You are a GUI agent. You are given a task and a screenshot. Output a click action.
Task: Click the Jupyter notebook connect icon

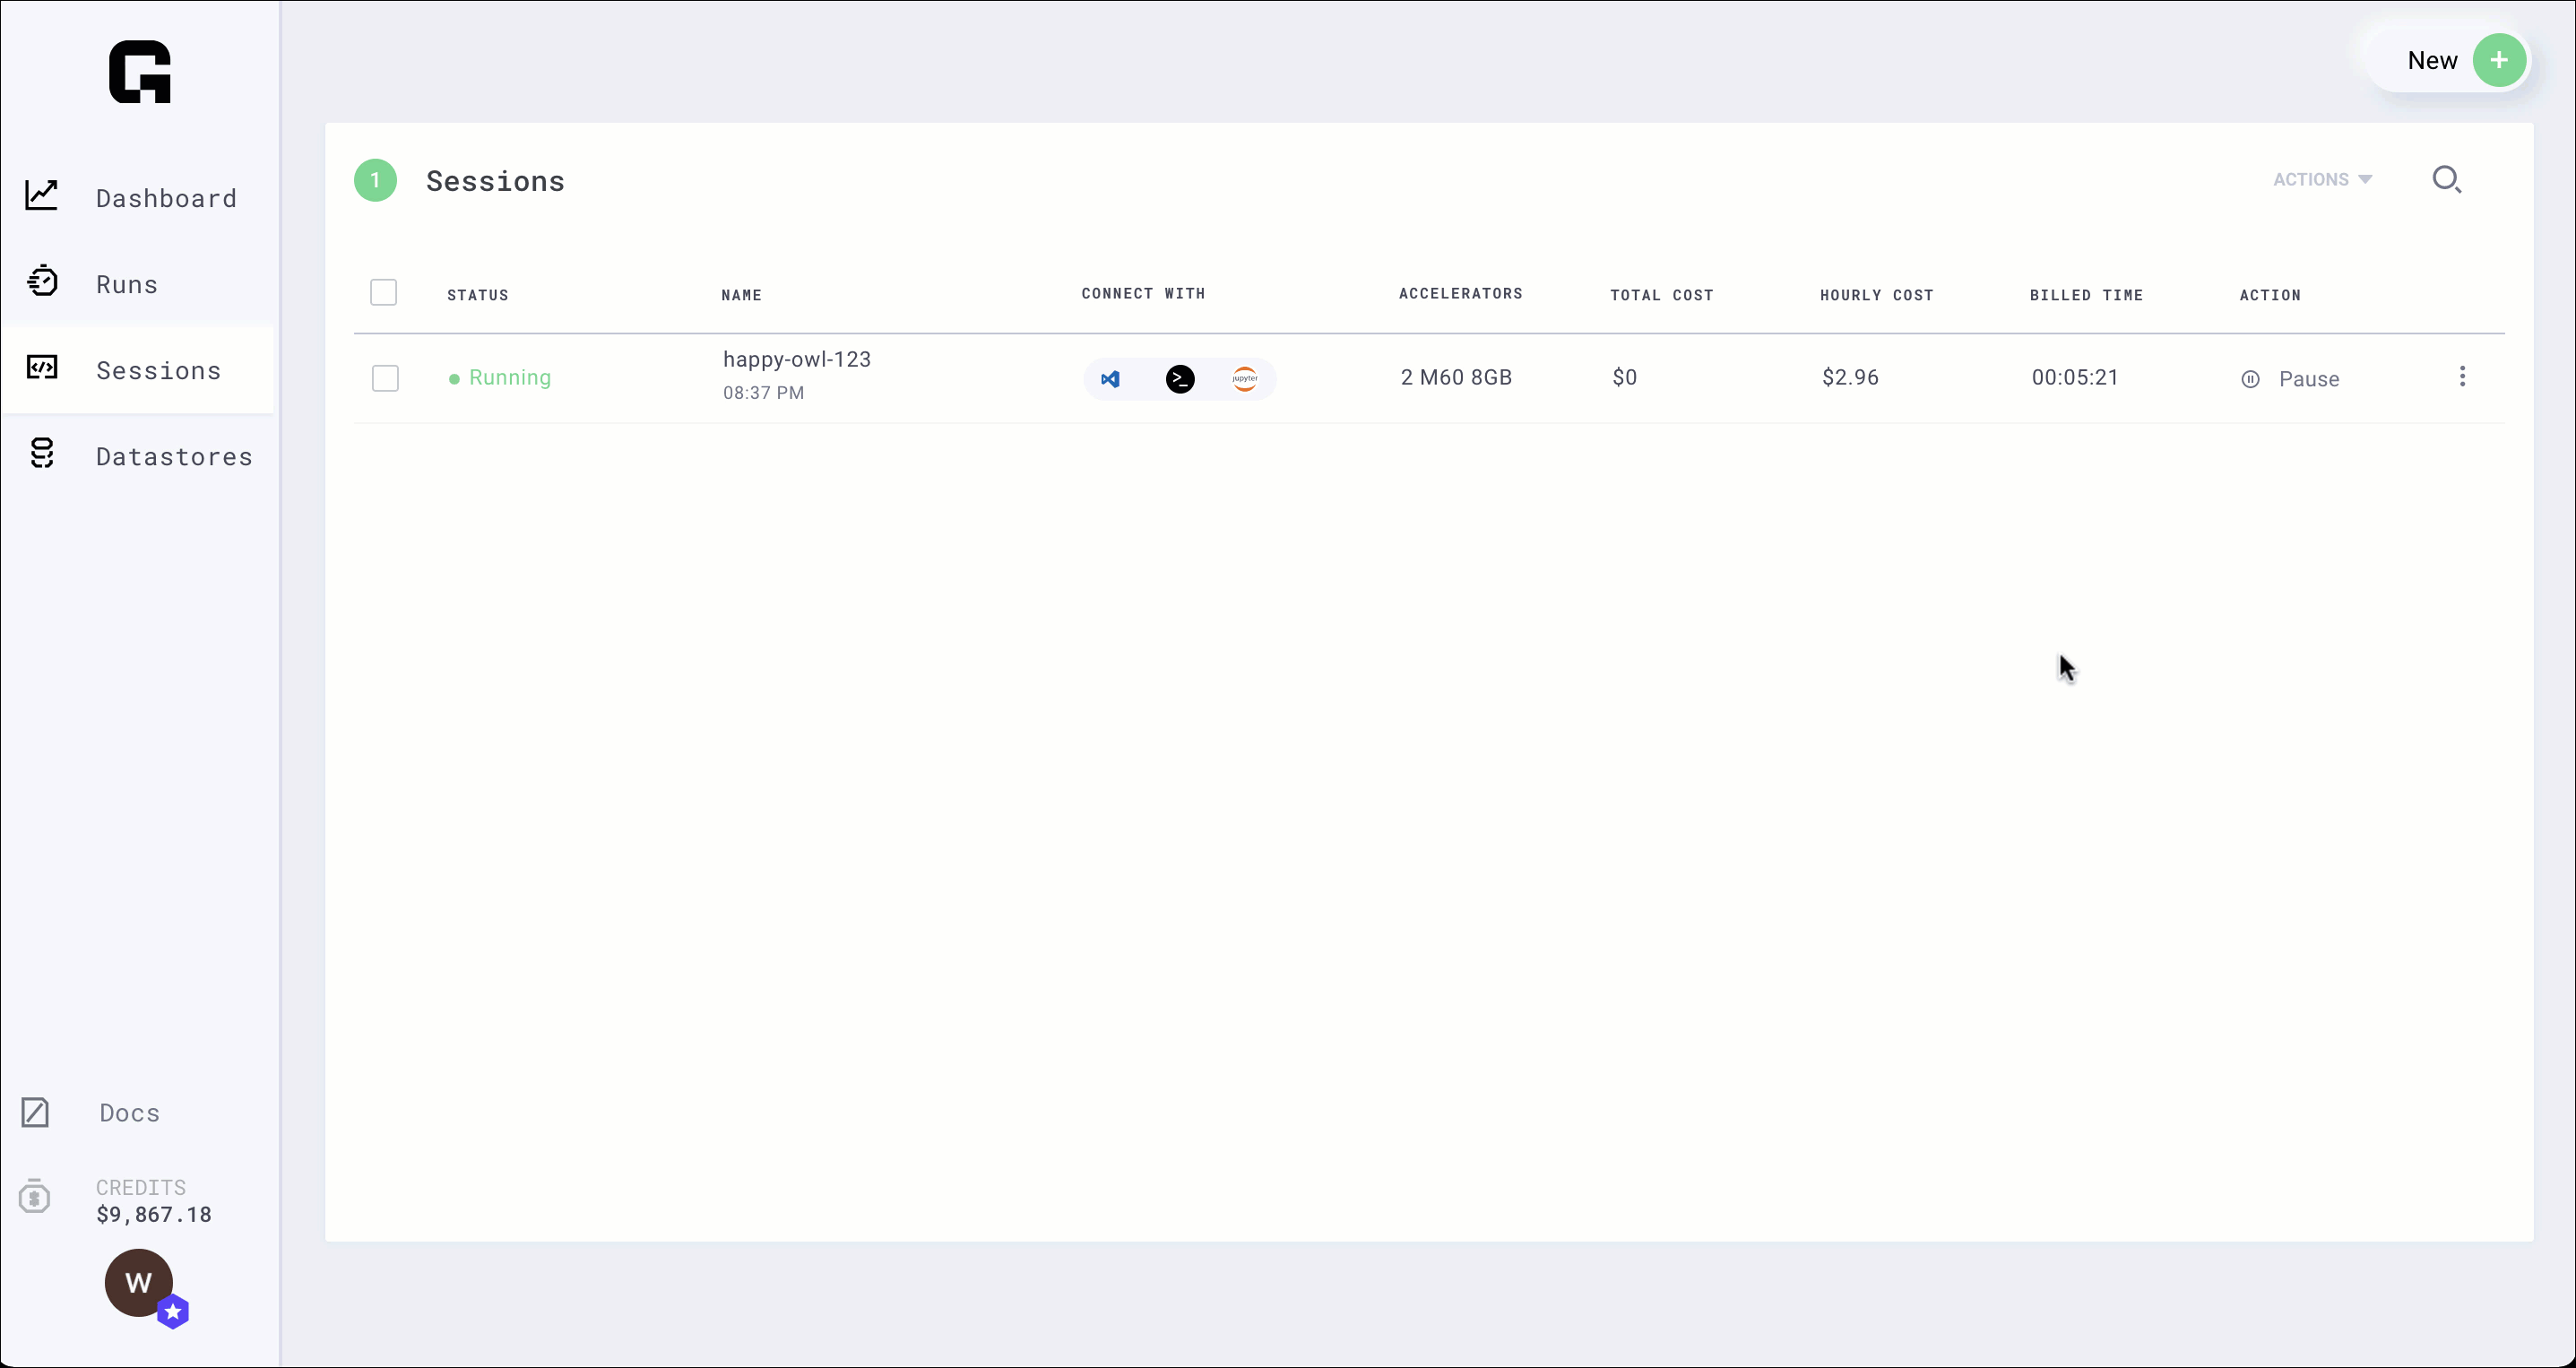(1245, 378)
